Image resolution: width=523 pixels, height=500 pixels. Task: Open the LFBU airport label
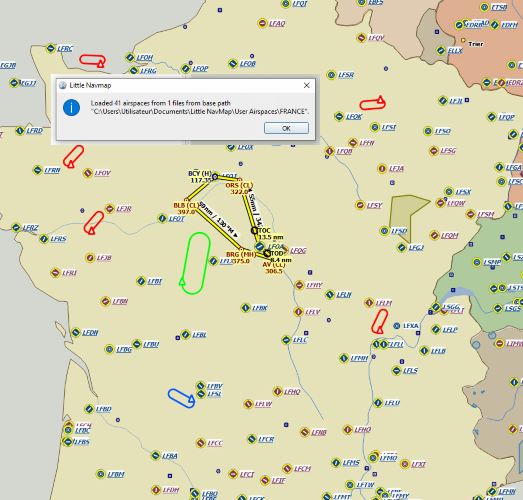coord(151,345)
